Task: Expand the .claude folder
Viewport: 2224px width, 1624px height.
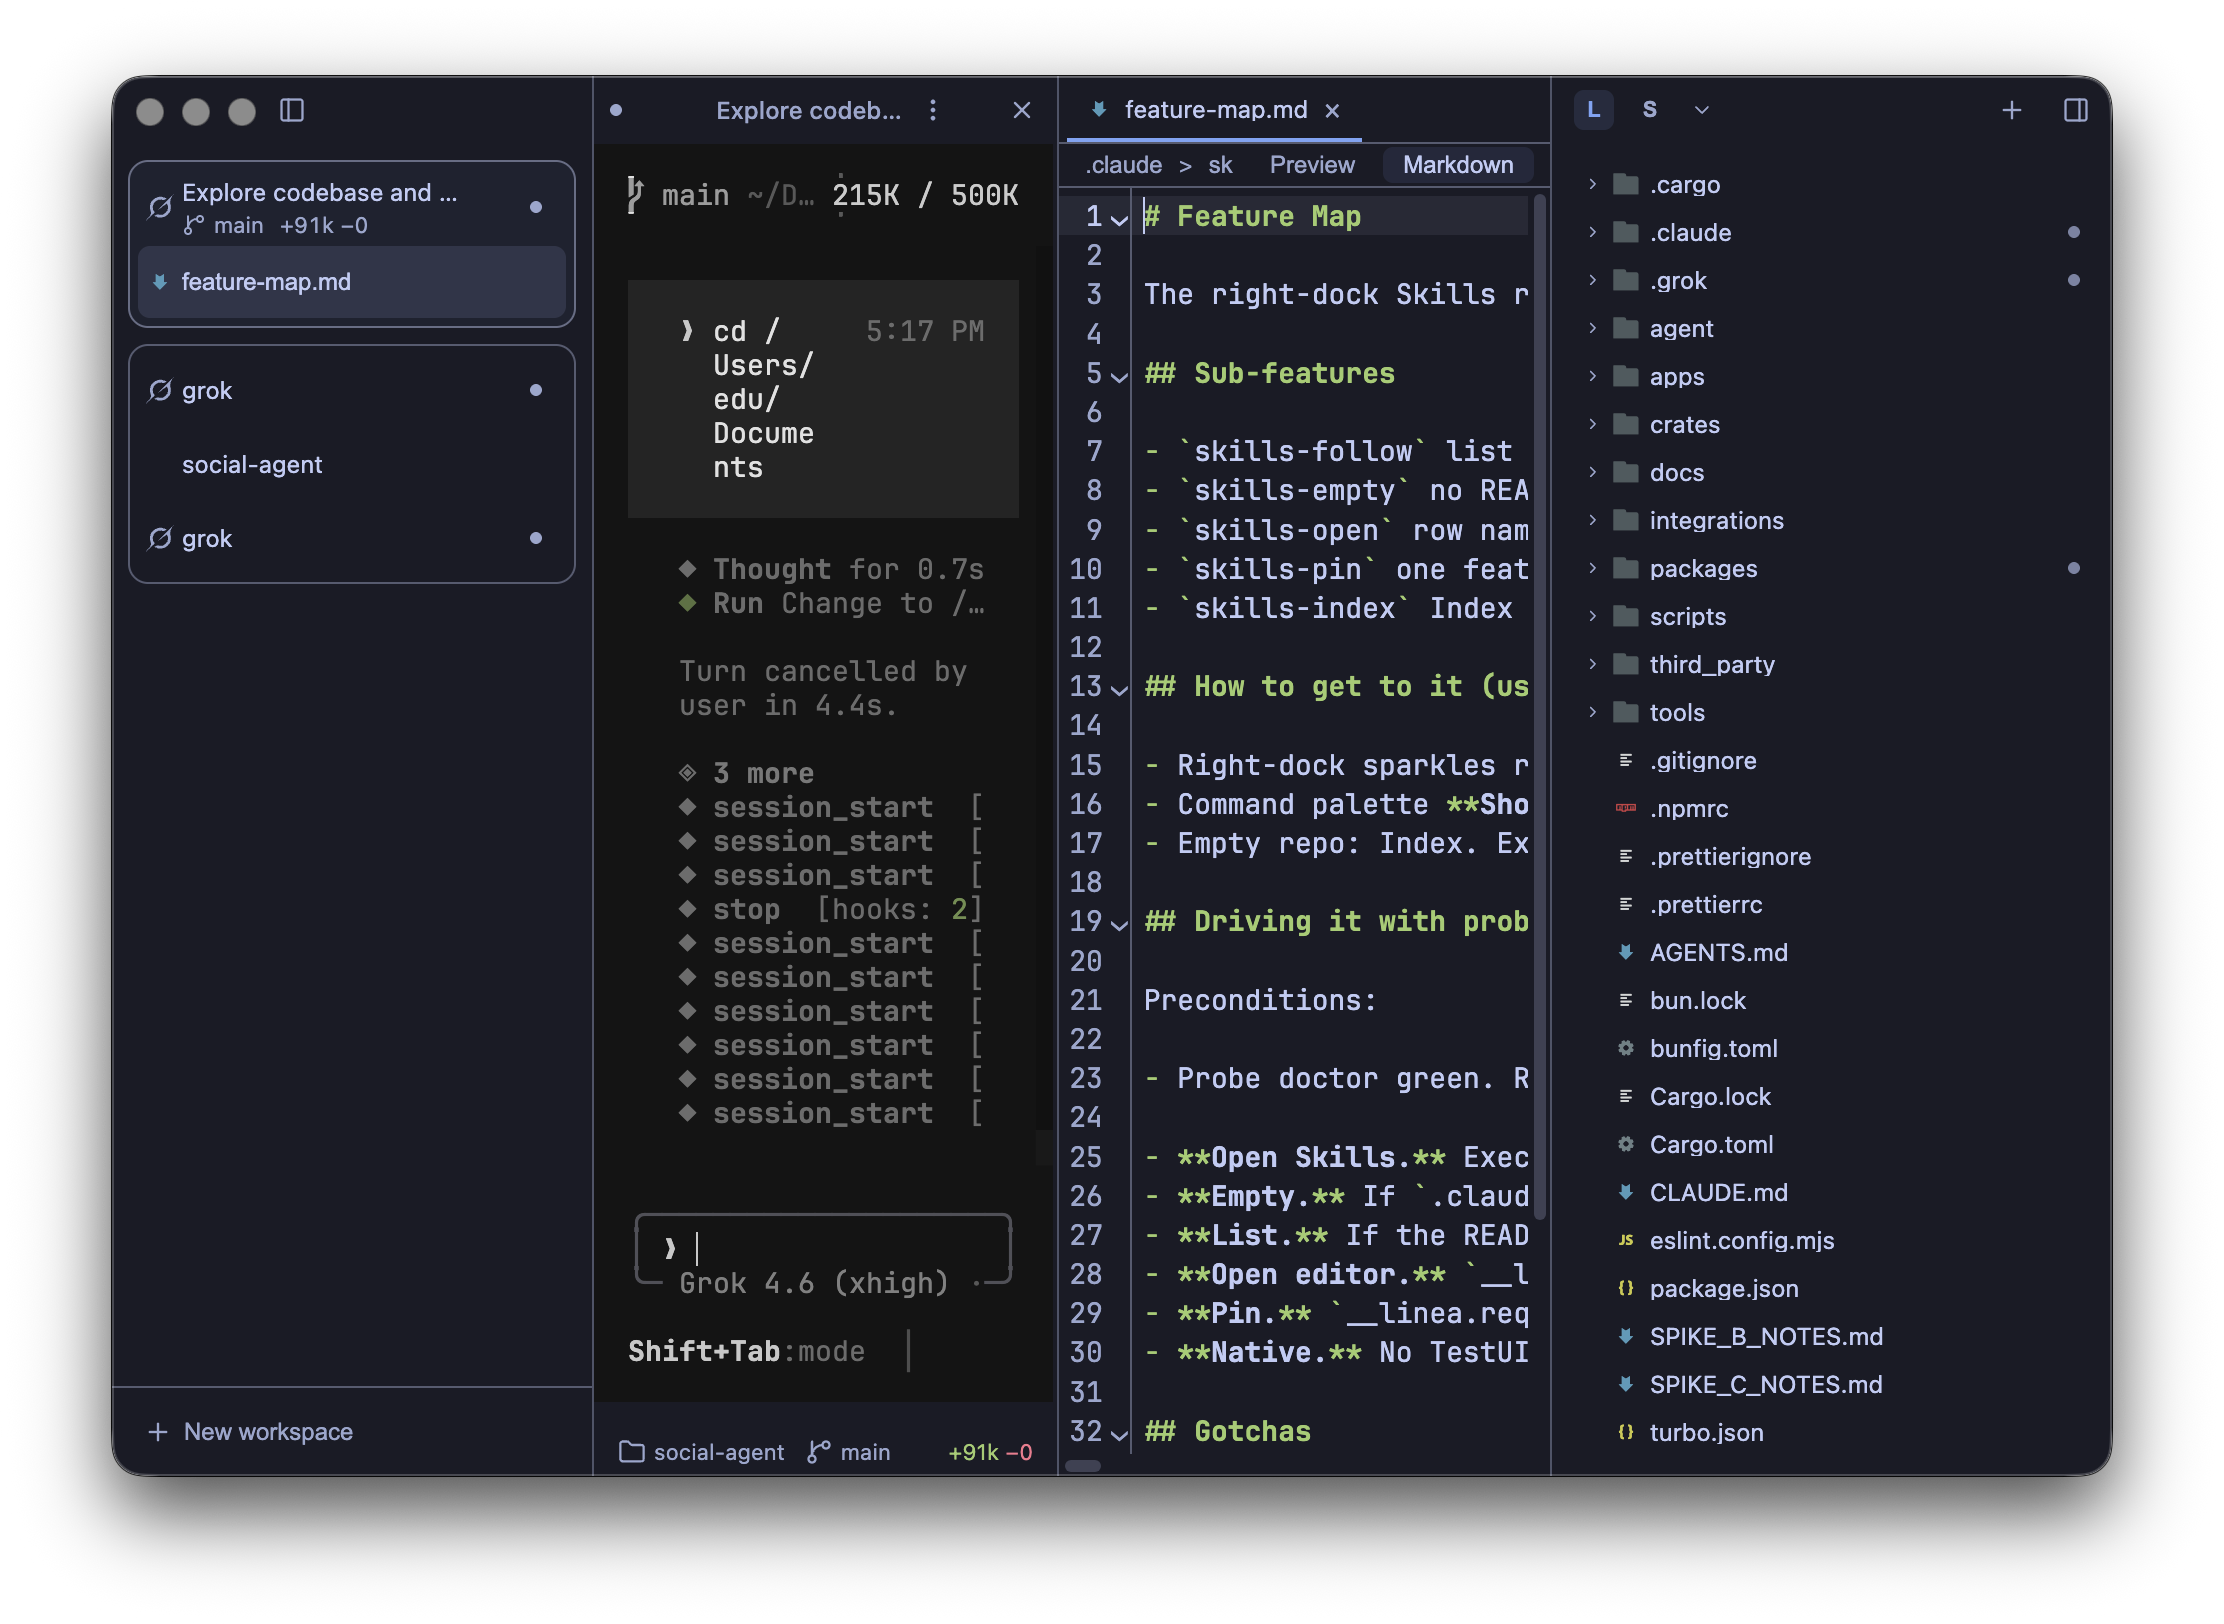Action: (1592, 232)
